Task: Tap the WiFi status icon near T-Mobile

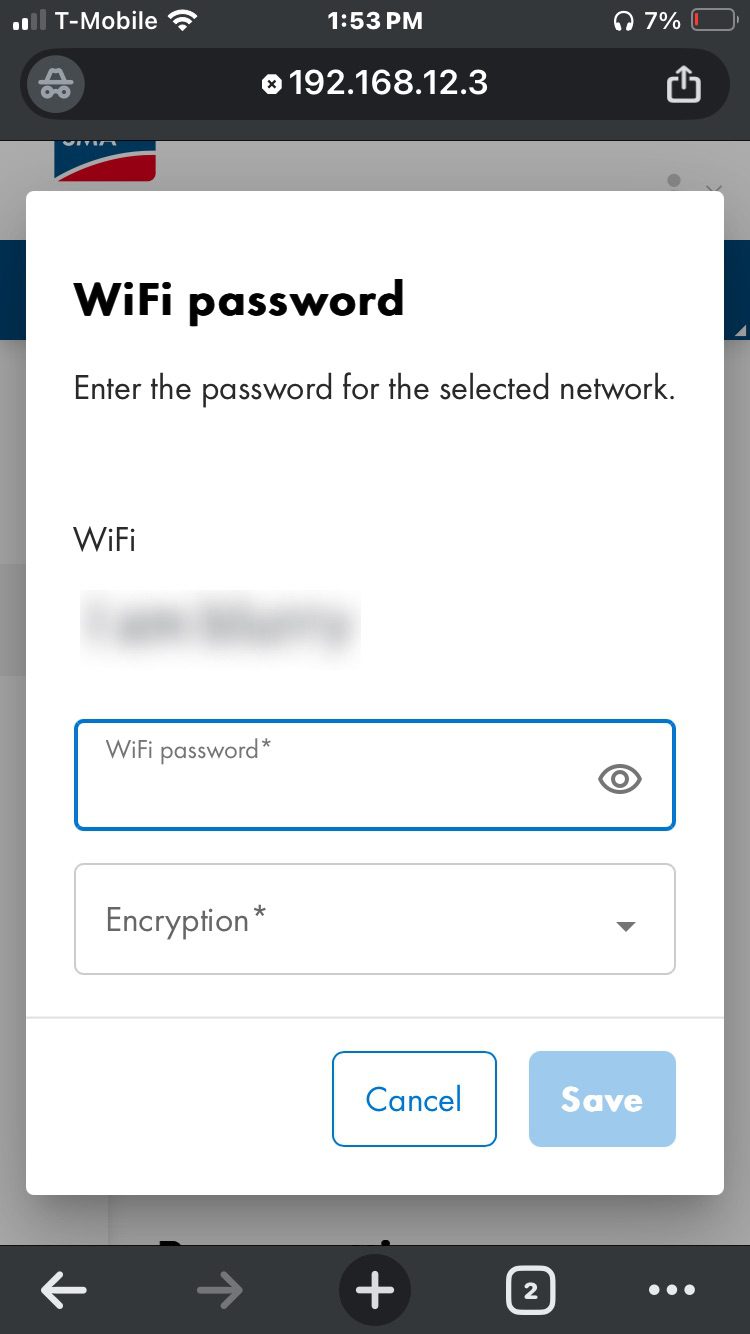Action: point(183,20)
